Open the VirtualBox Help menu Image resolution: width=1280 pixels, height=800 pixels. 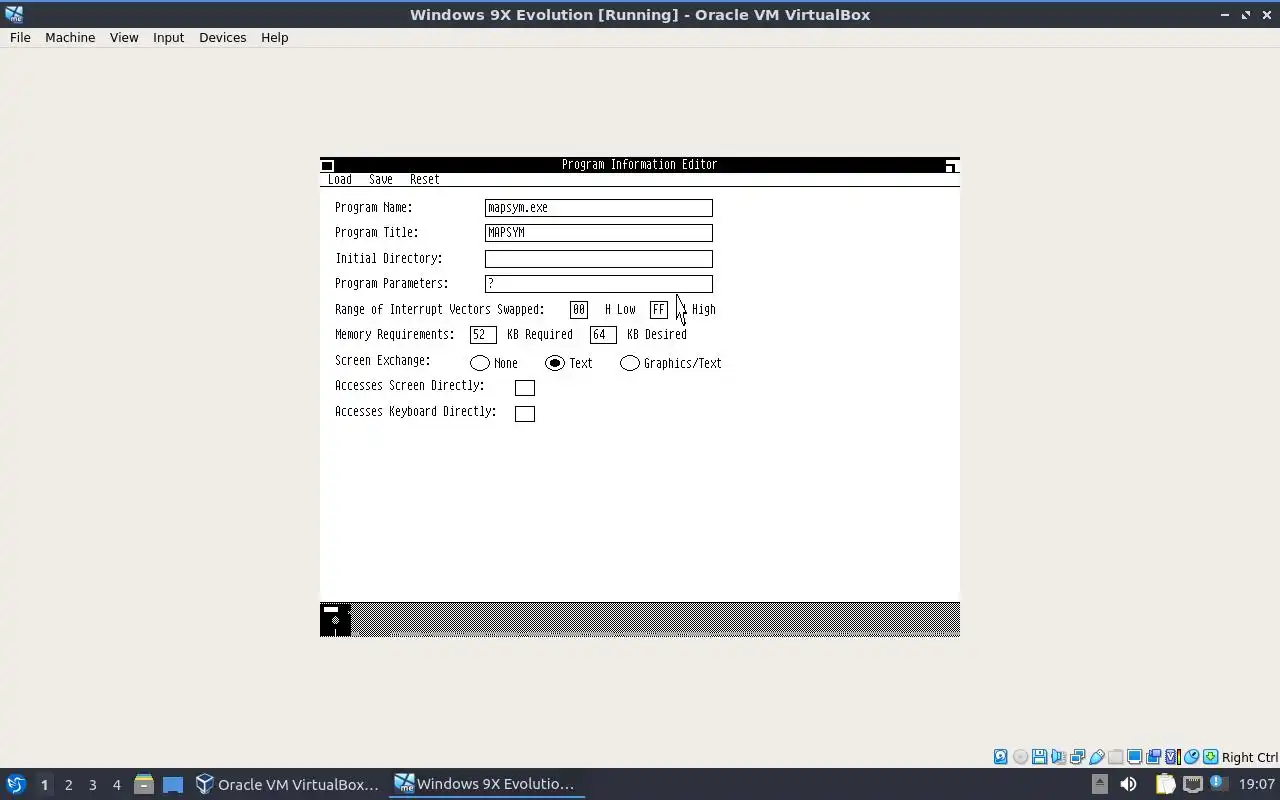coord(274,37)
